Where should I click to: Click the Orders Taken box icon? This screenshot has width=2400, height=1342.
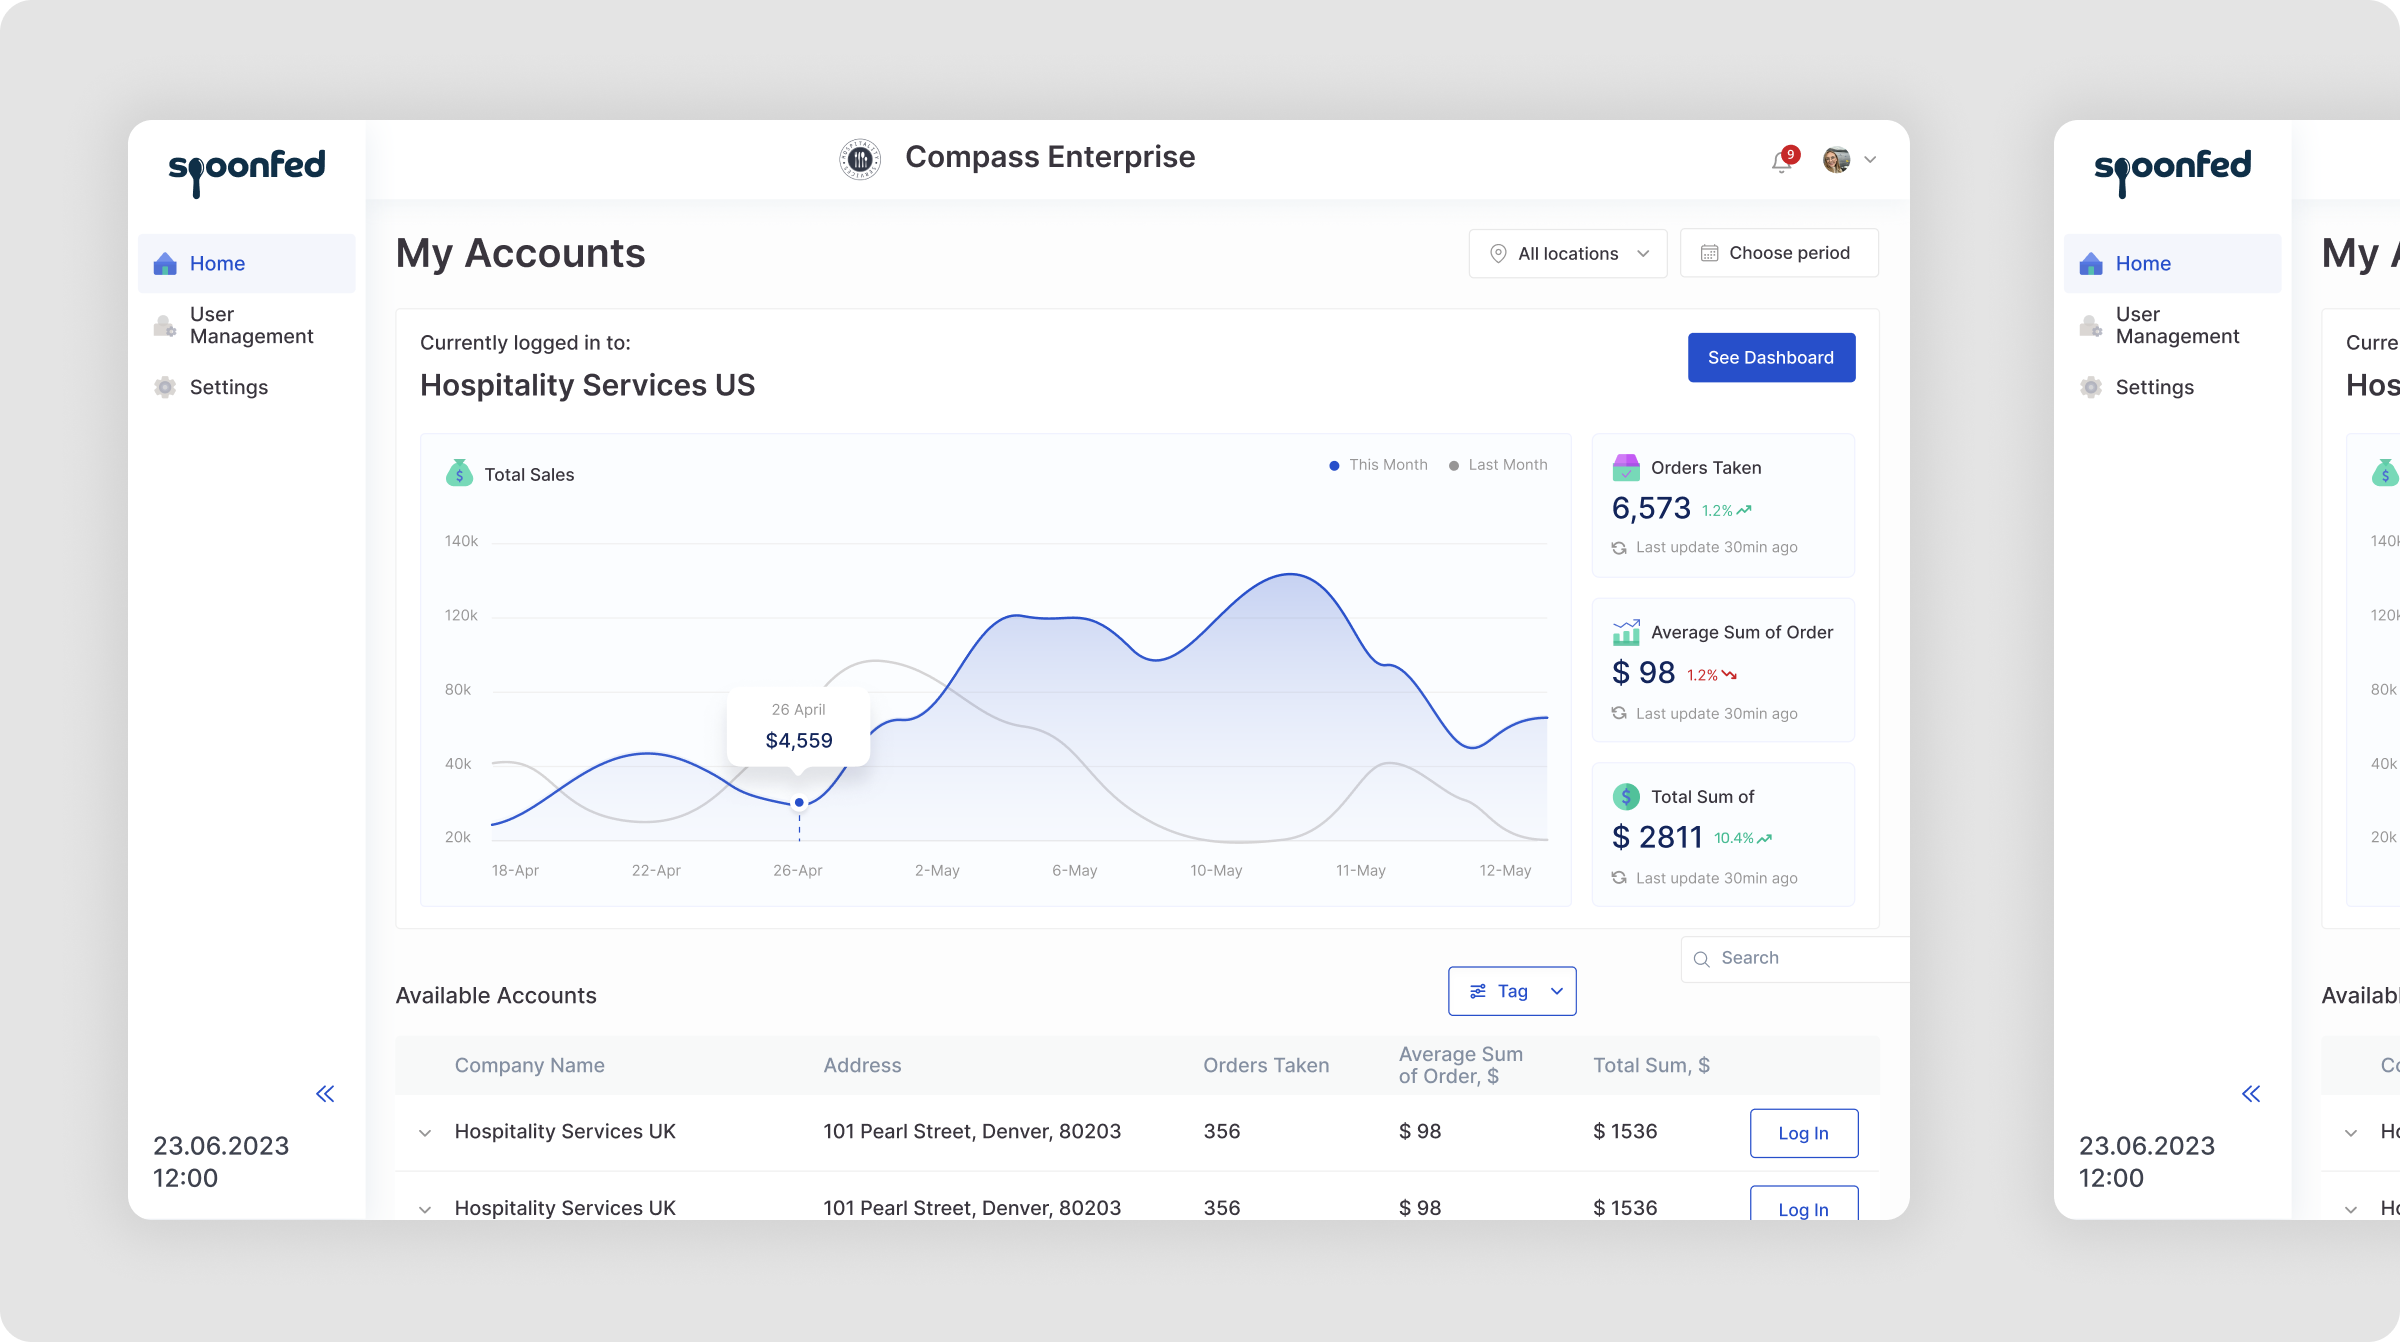click(1628, 467)
